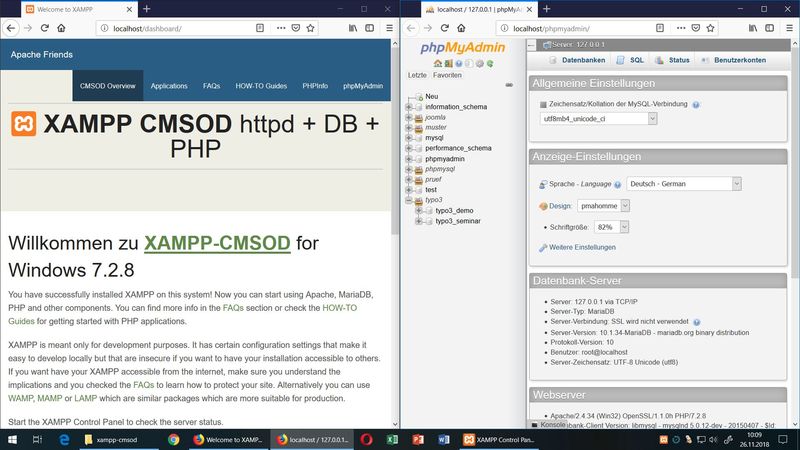Launch Microsoft Edge from taskbar

pos(64,439)
